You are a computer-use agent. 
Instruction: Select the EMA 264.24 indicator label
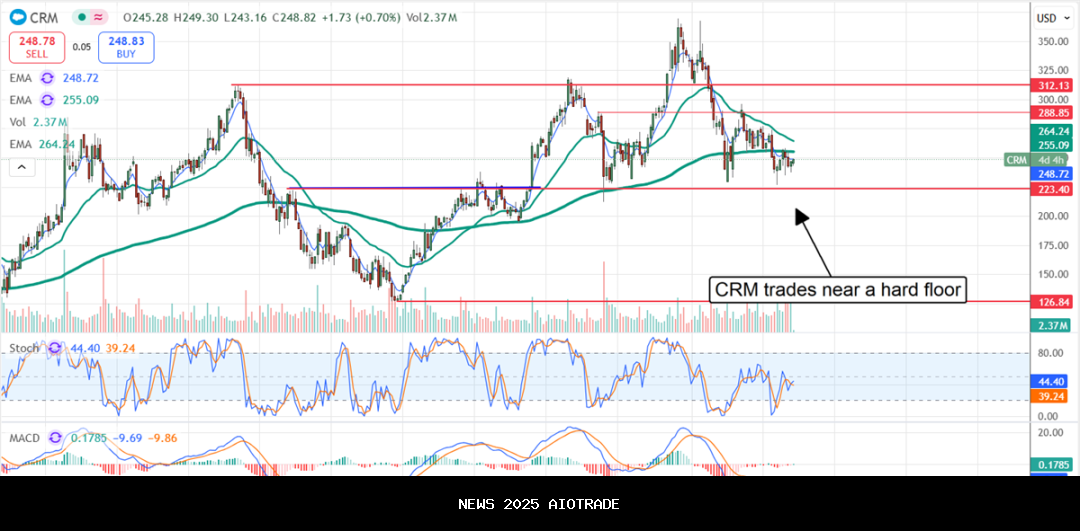click(40, 144)
